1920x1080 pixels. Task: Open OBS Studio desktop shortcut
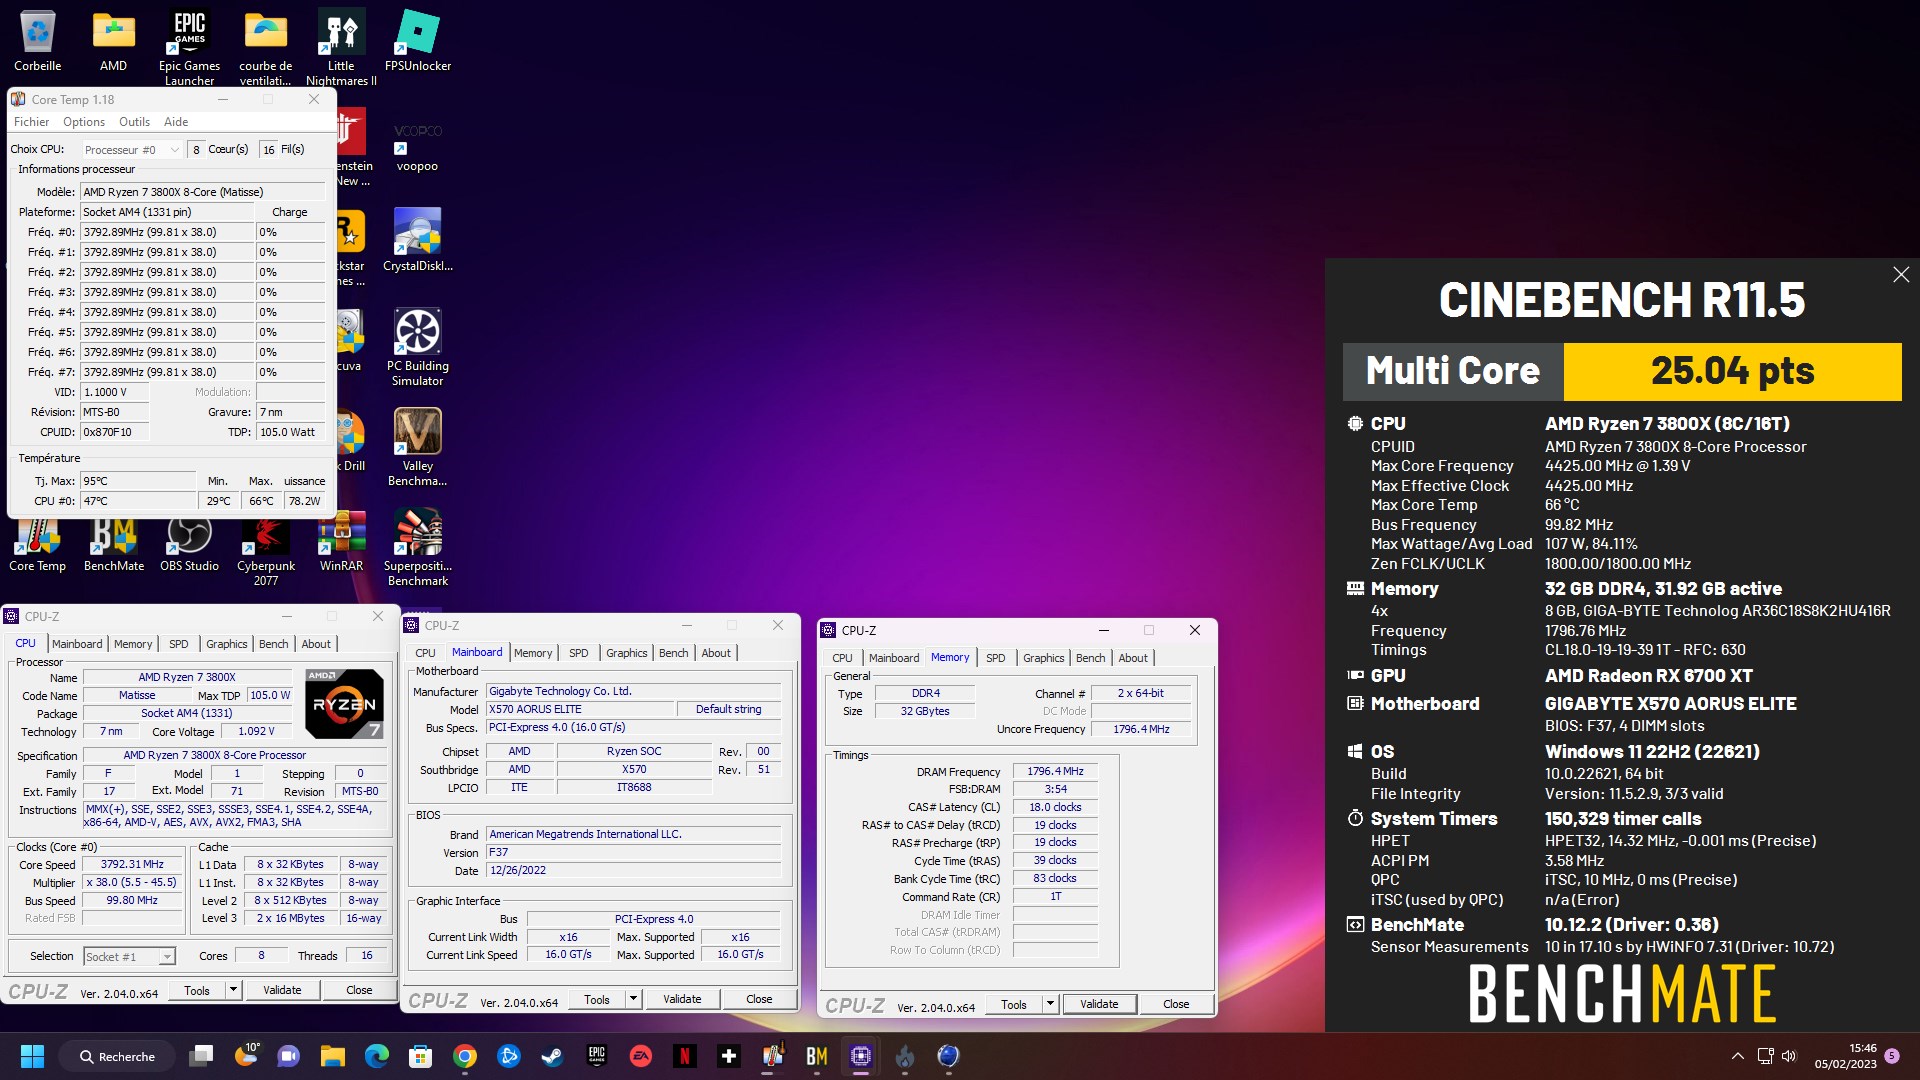(x=189, y=541)
